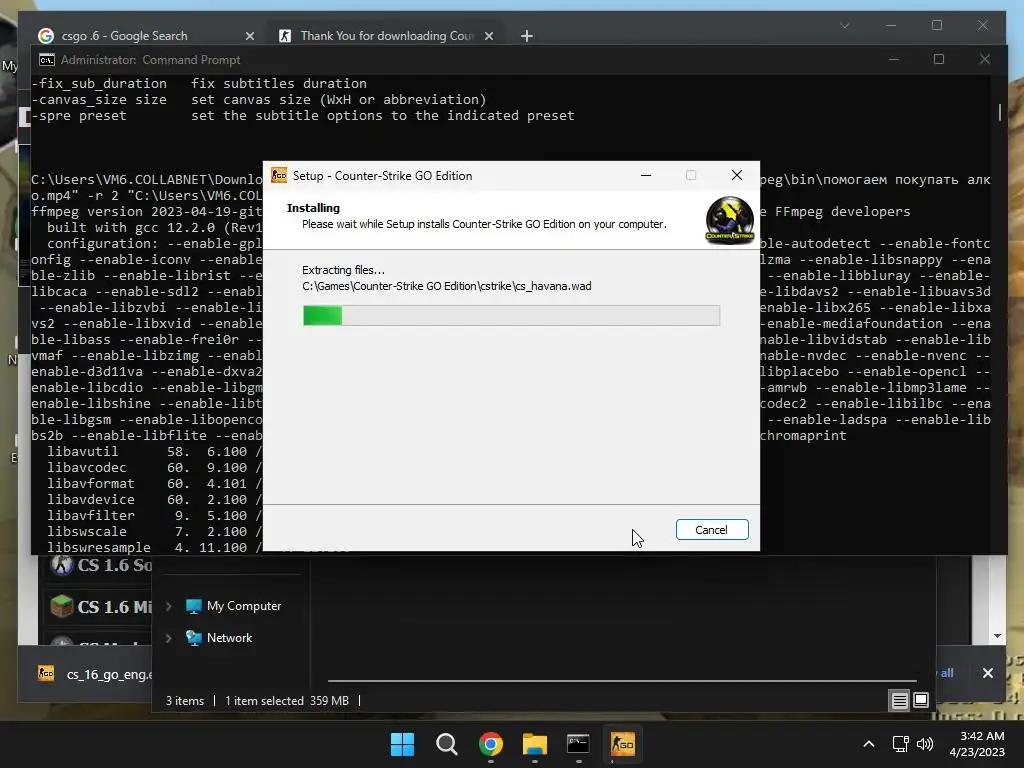1024x768 pixels.
Task: Open Windows Search from the taskbar
Action: pos(447,744)
